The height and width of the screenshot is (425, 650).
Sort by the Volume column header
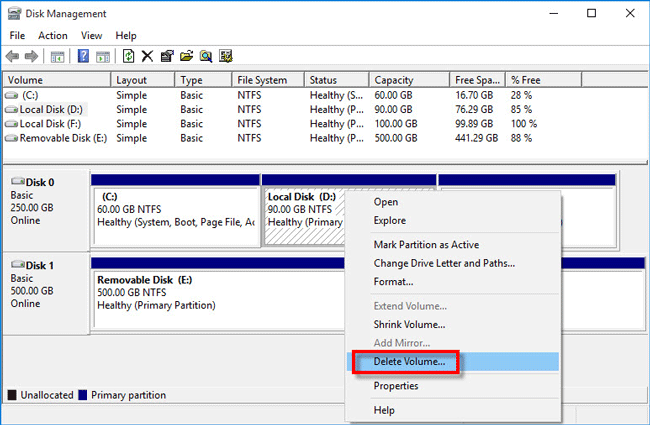57,80
